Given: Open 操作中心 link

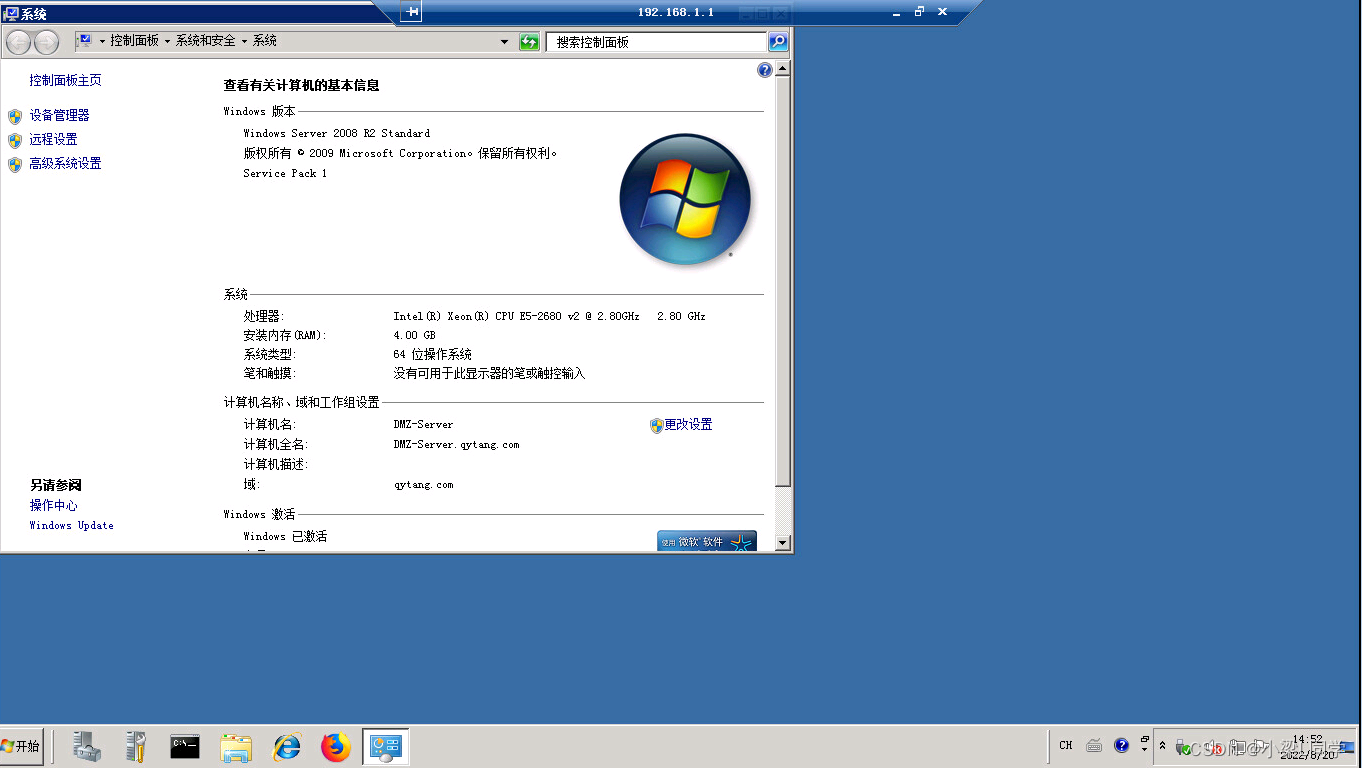Looking at the screenshot, I should pyautogui.click(x=53, y=505).
